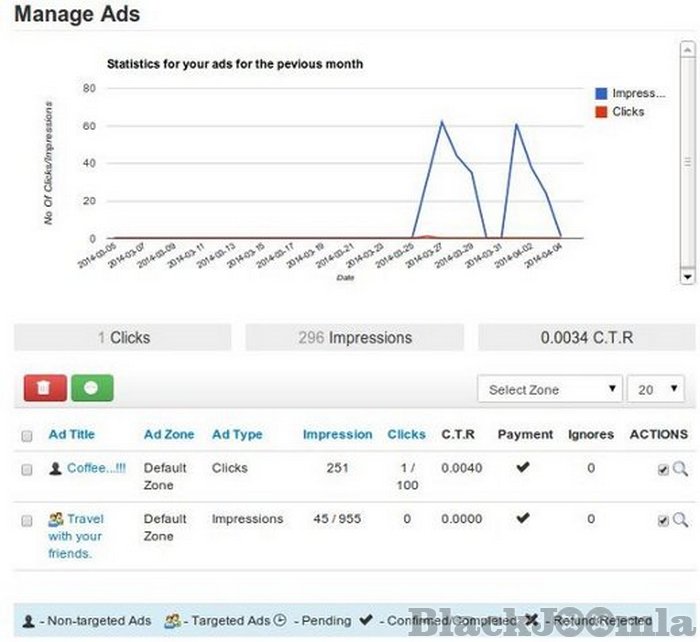Click the green add button

pos(92,389)
